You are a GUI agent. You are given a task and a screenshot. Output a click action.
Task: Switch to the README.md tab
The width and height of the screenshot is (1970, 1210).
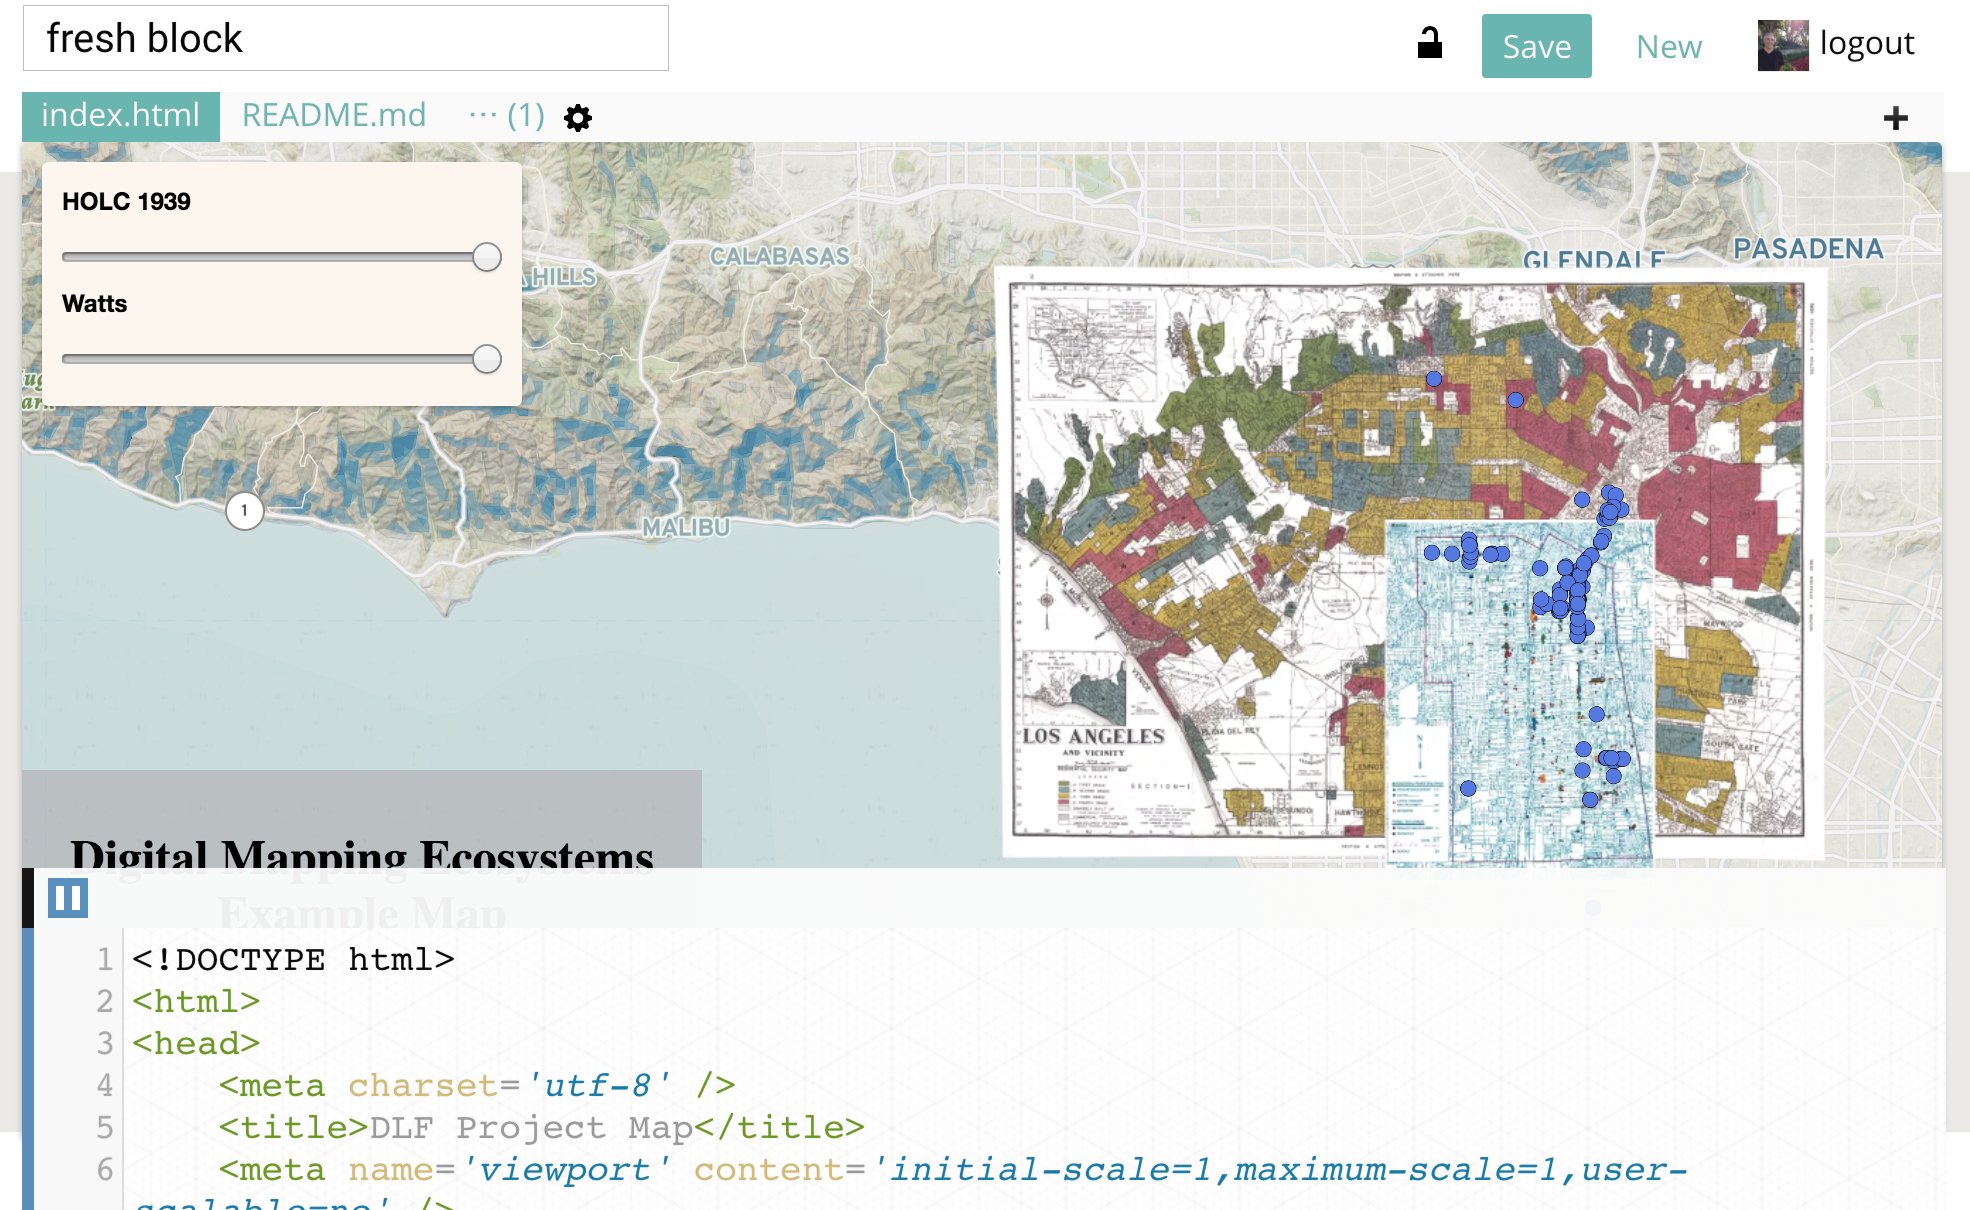[334, 116]
